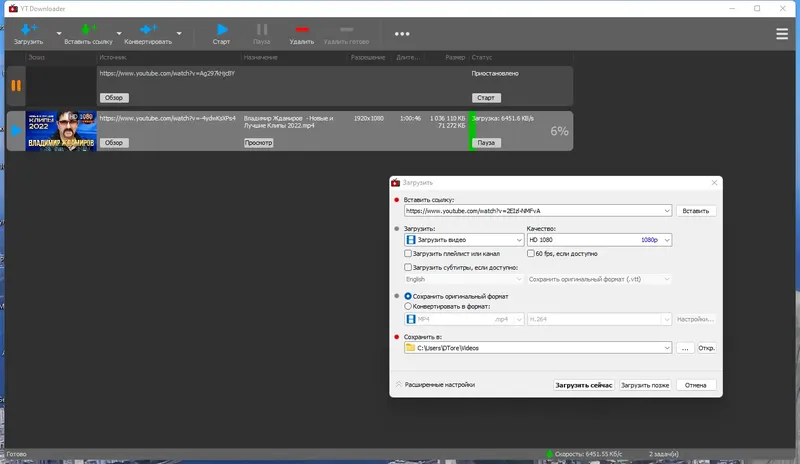Click Загрузить сейчас button

coord(584,385)
